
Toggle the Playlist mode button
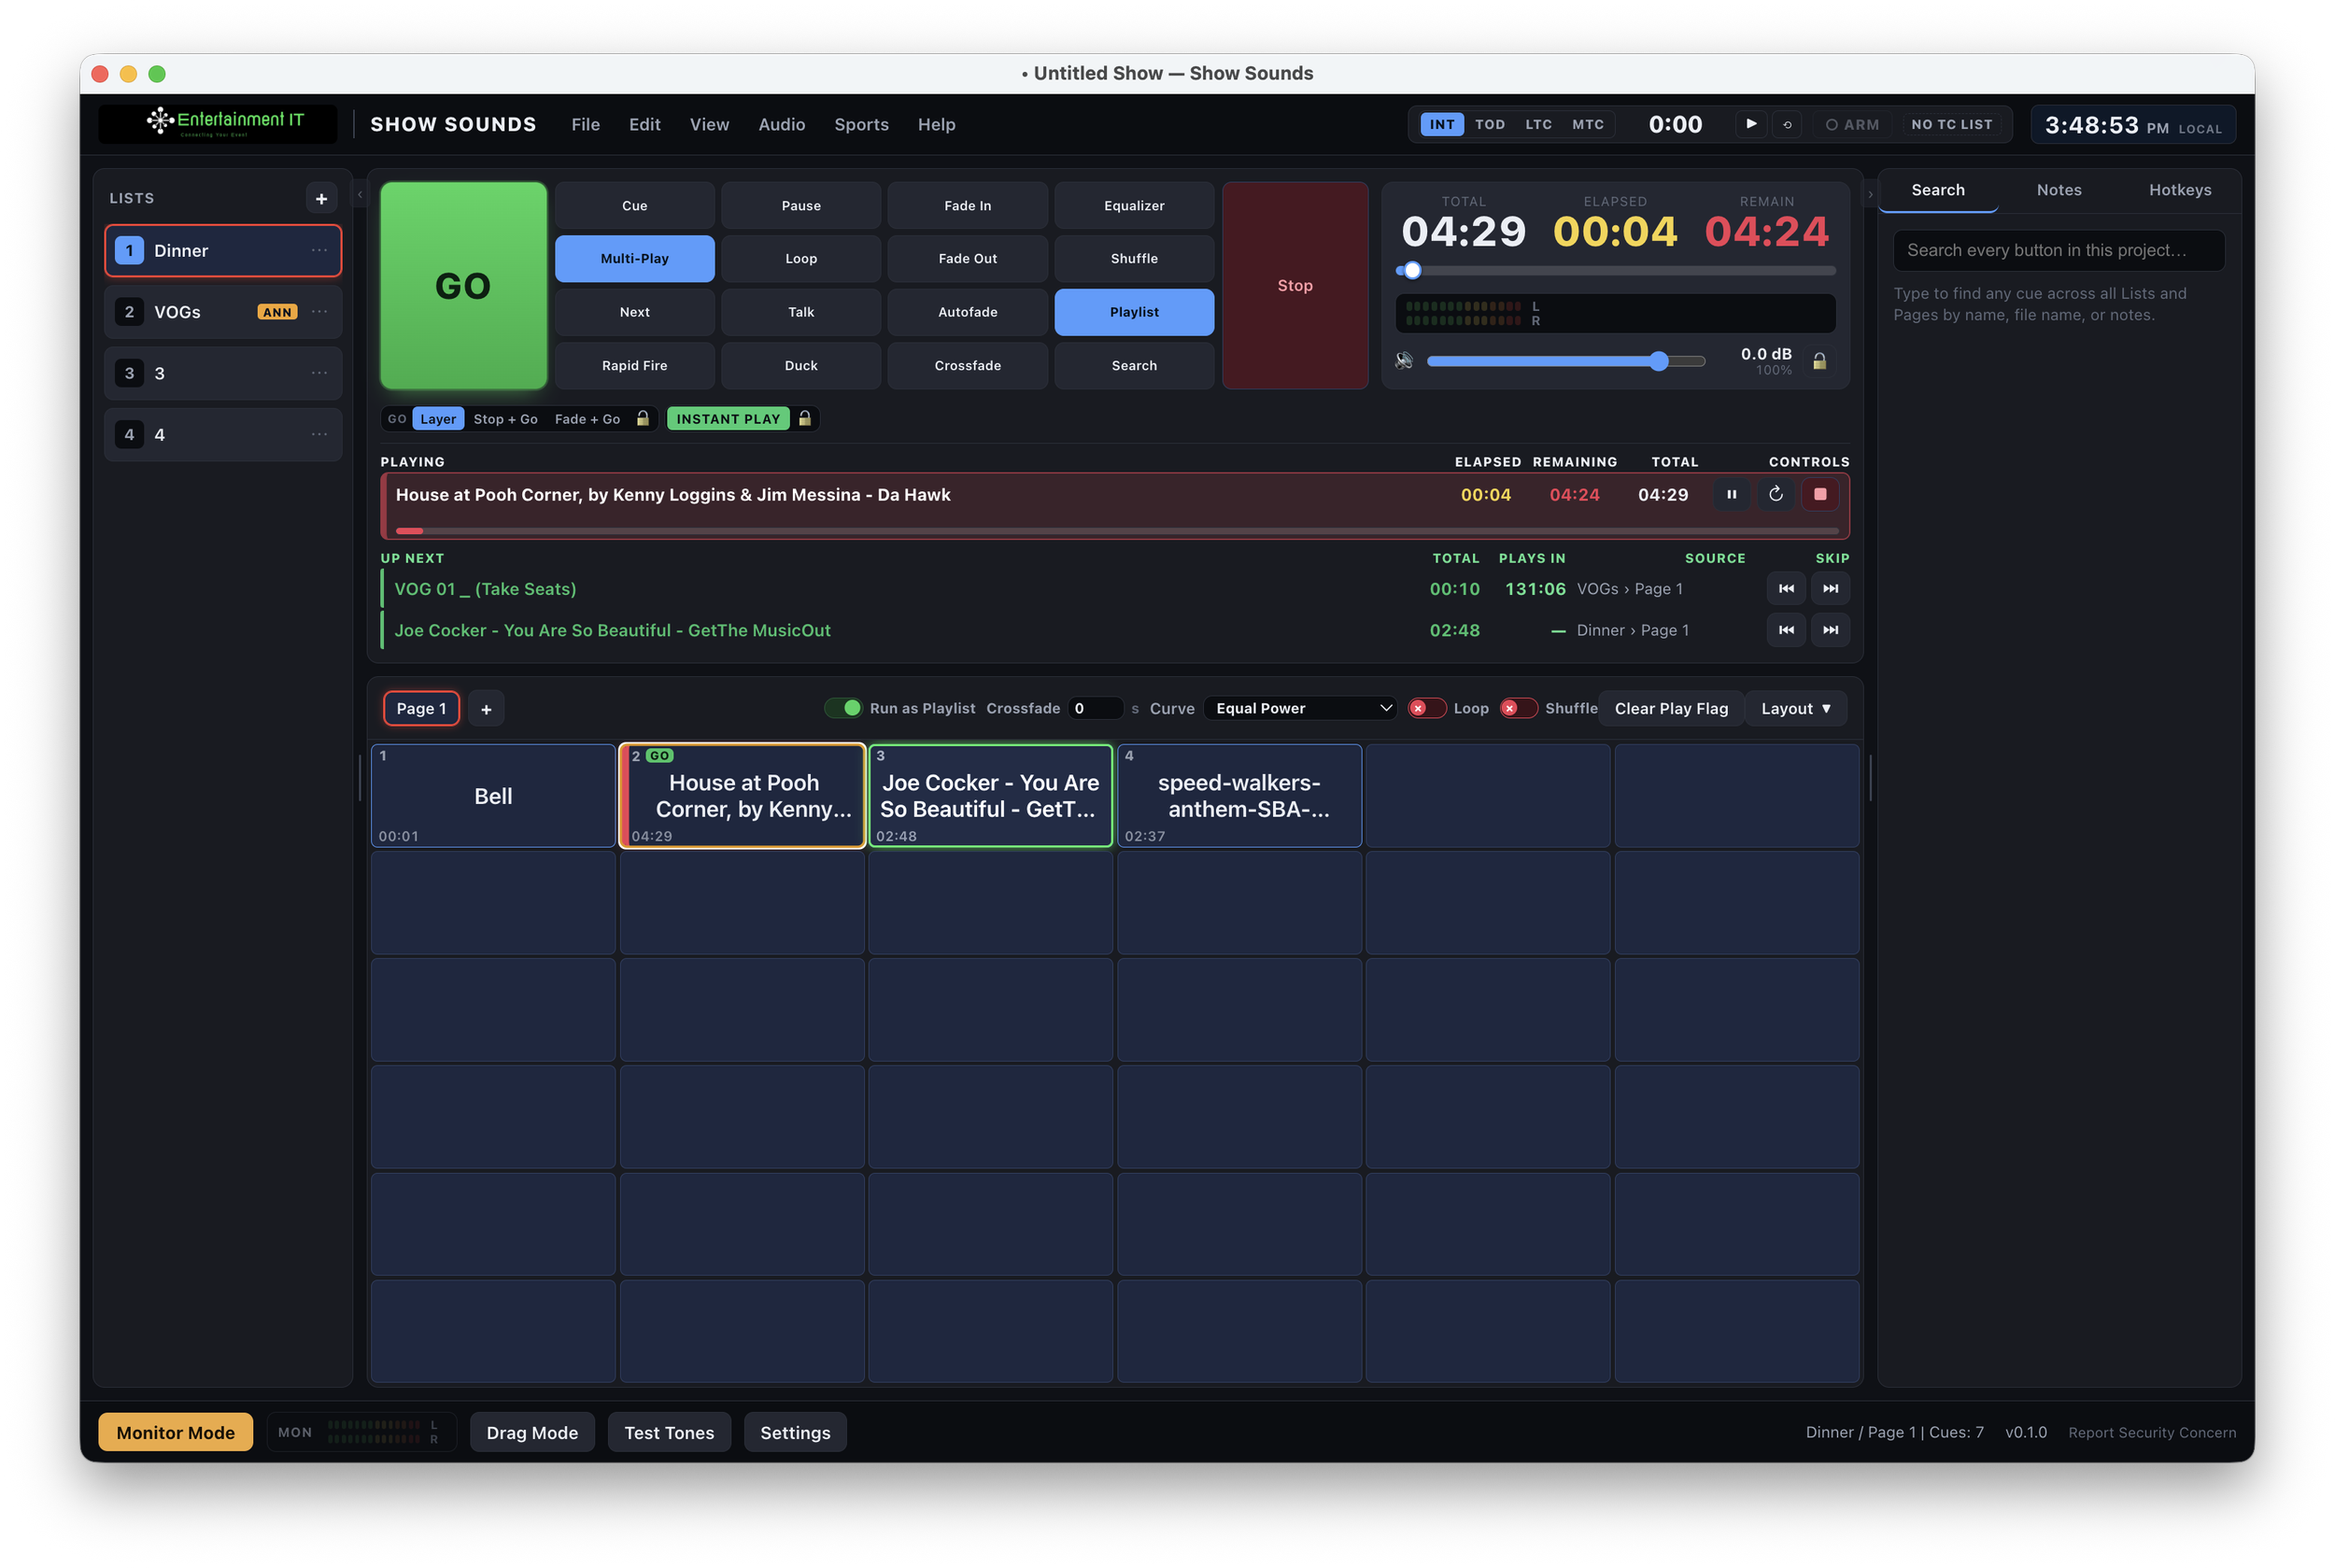1134,312
